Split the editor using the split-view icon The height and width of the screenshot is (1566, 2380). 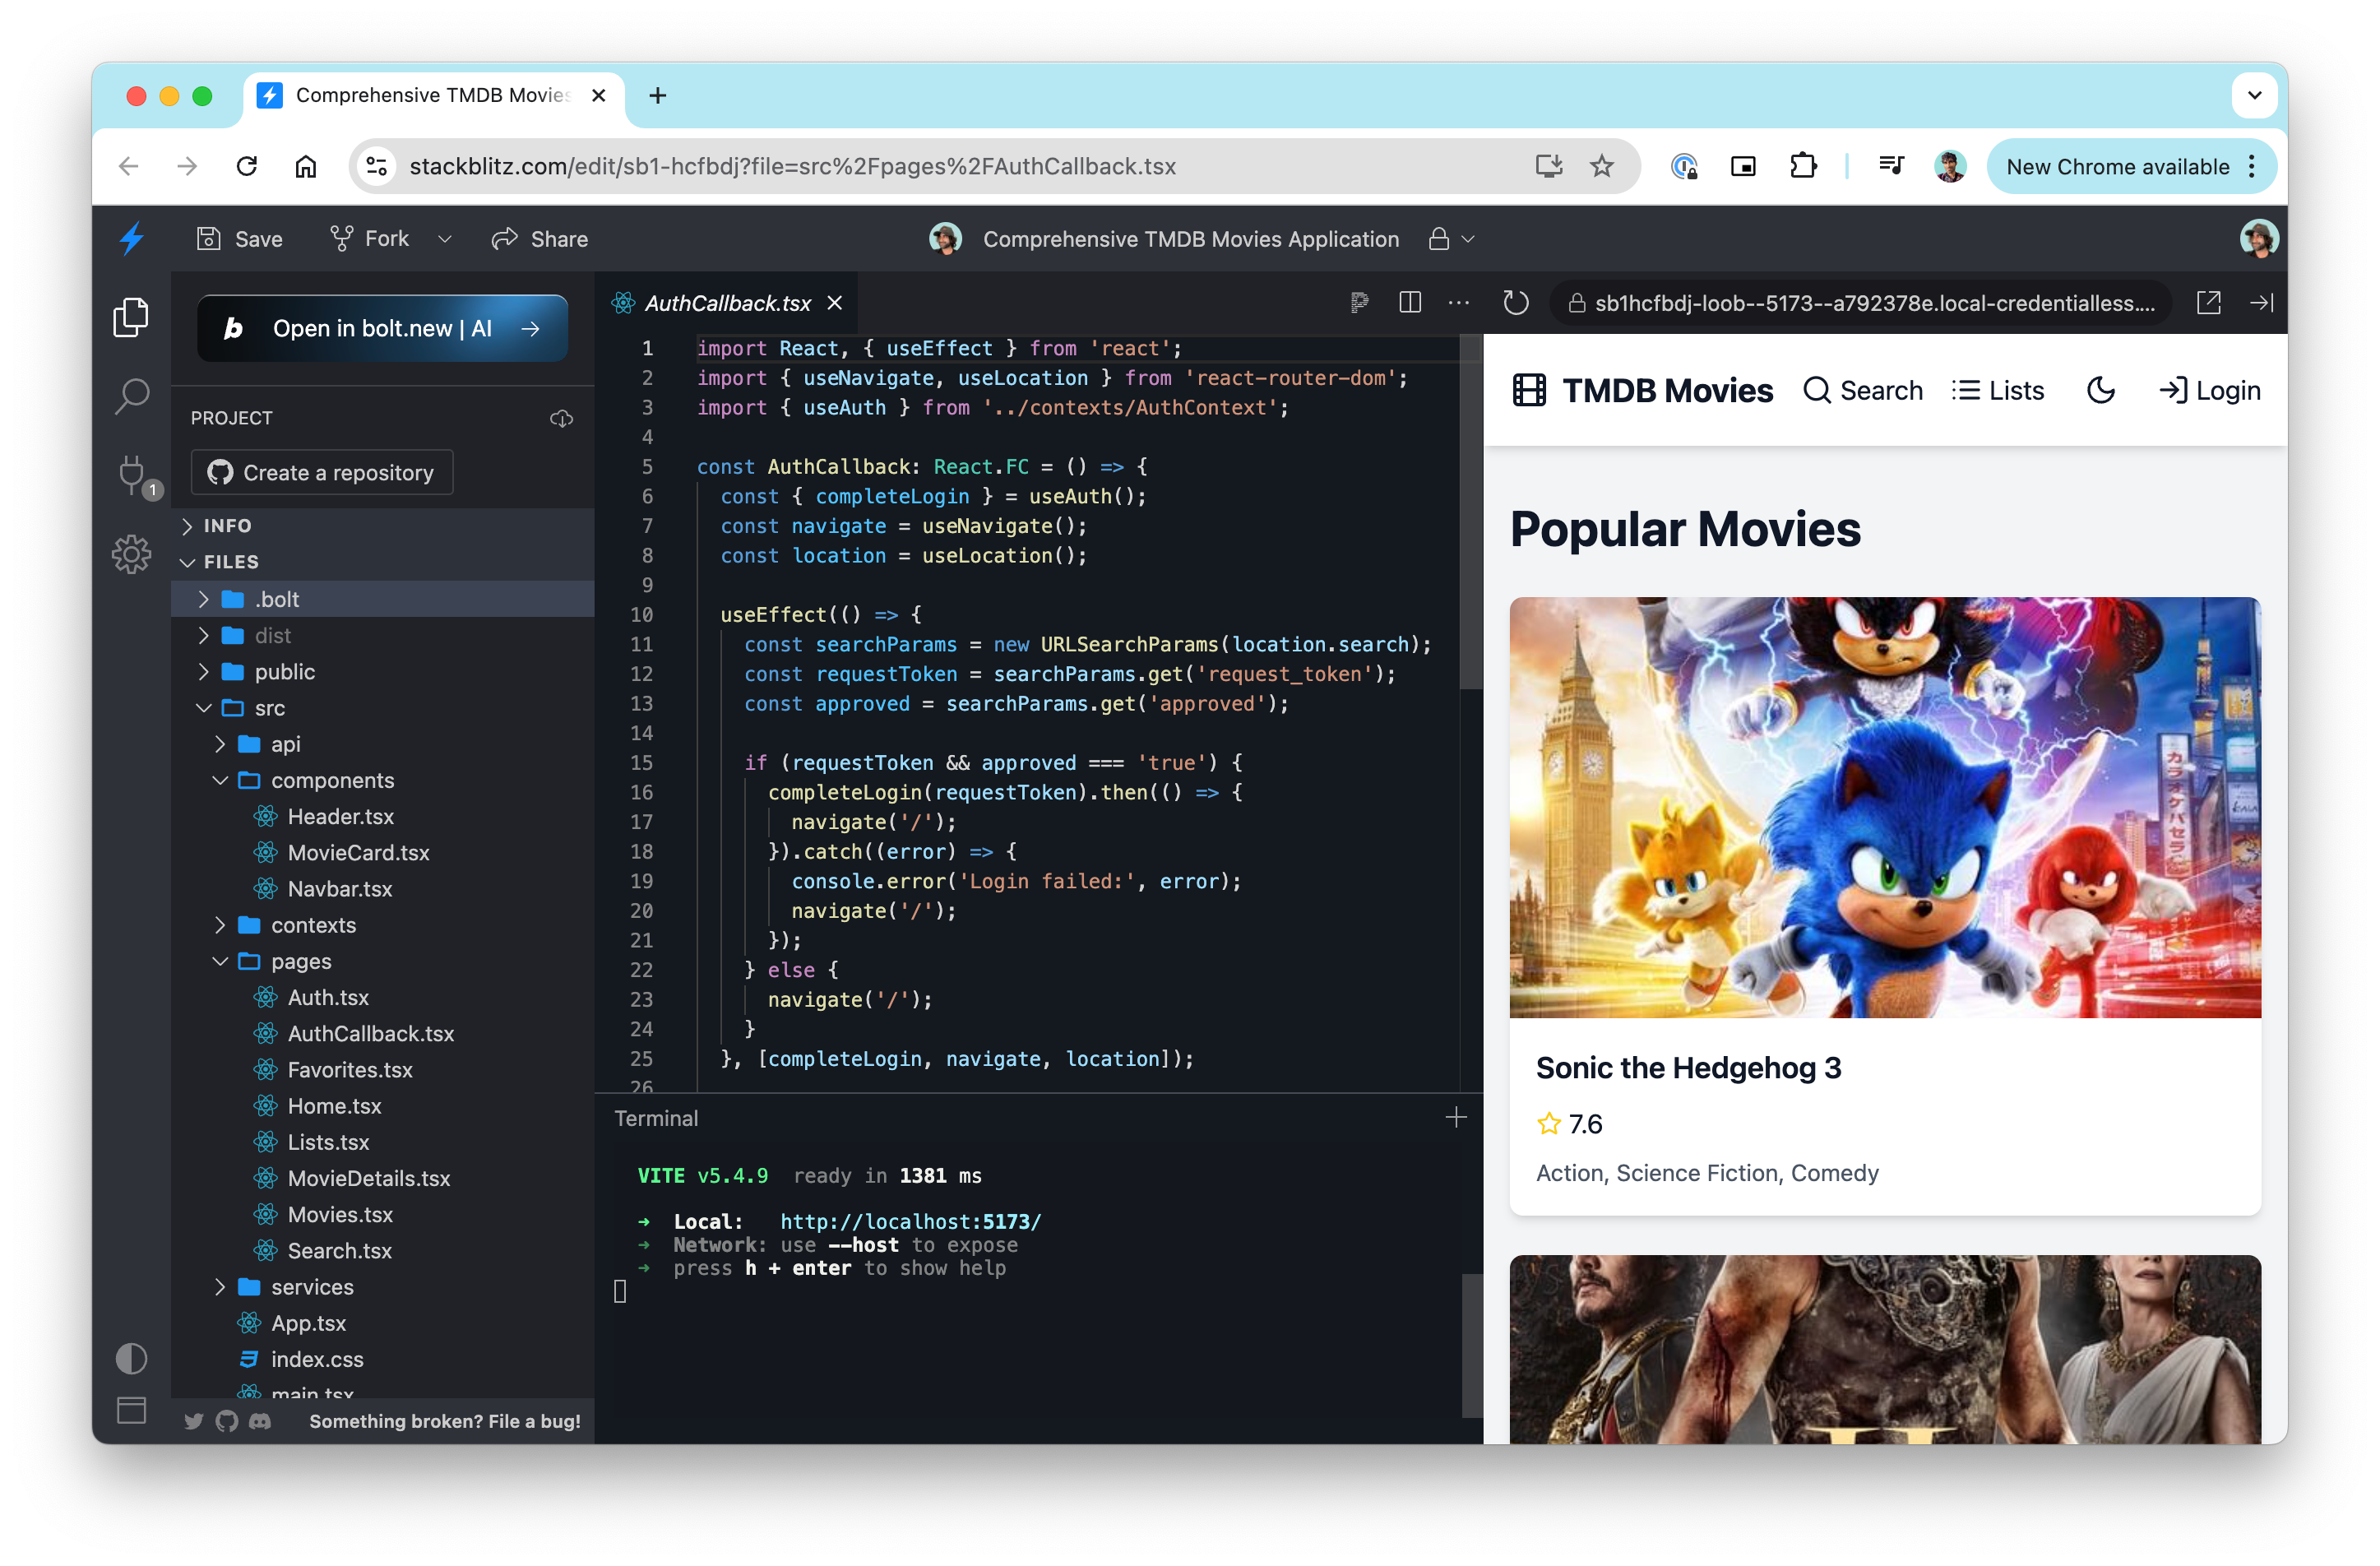pyautogui.click(x=1410, y=303)
